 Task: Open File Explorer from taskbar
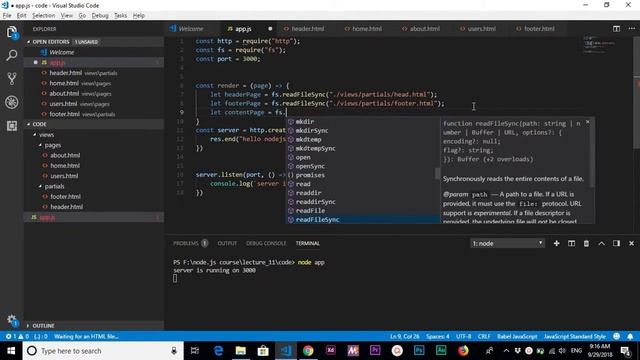pos(241,351)
